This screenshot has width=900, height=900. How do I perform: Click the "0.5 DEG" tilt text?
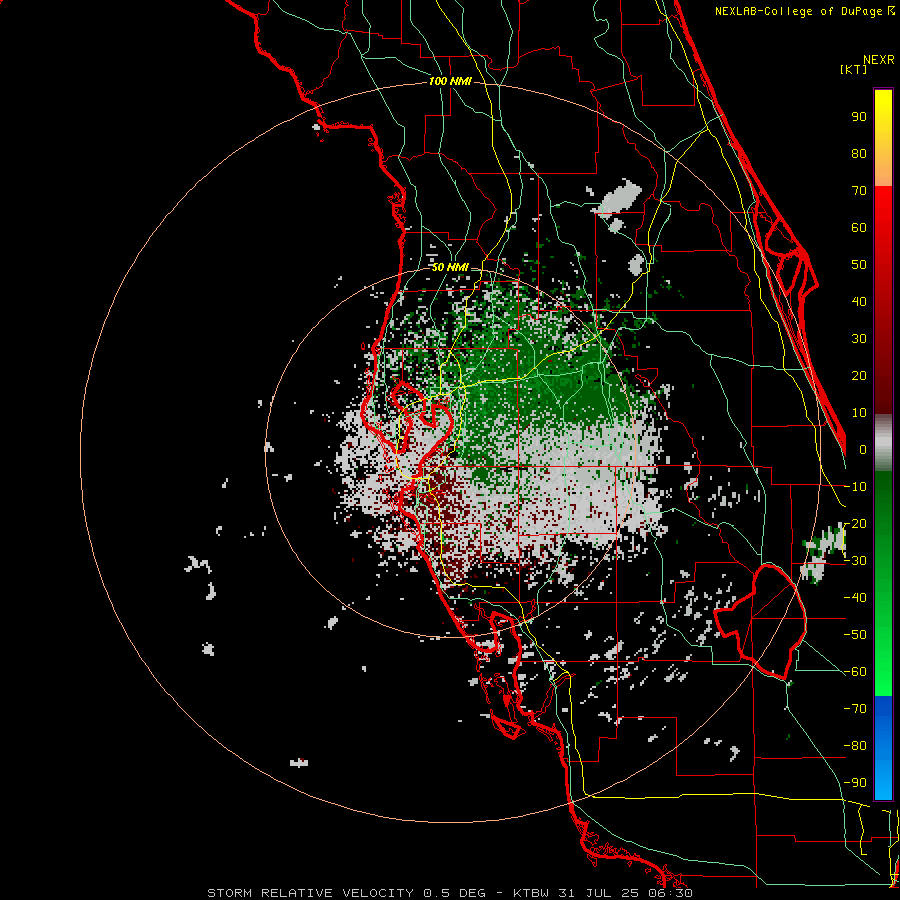[x=454, y=893]
